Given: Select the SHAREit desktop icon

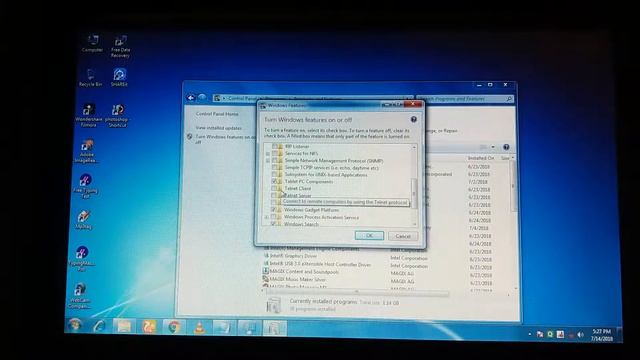Looking at the screenshot, I should point(119,77).
